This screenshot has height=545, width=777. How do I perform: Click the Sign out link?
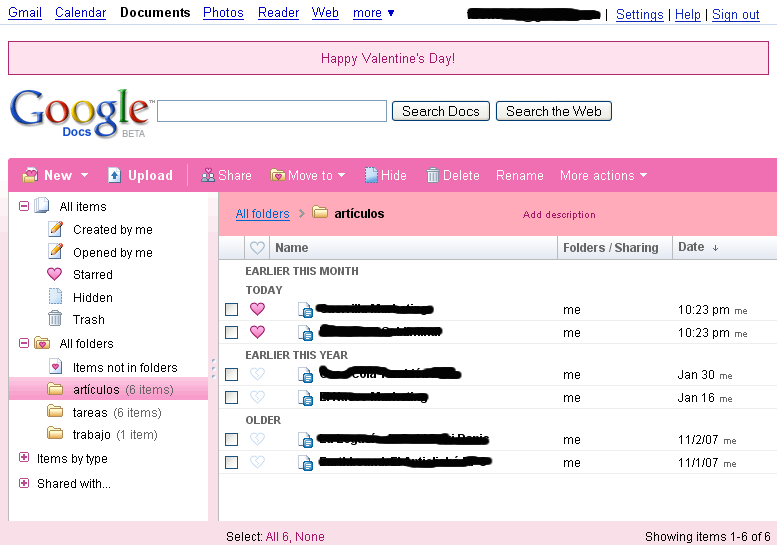736,14
